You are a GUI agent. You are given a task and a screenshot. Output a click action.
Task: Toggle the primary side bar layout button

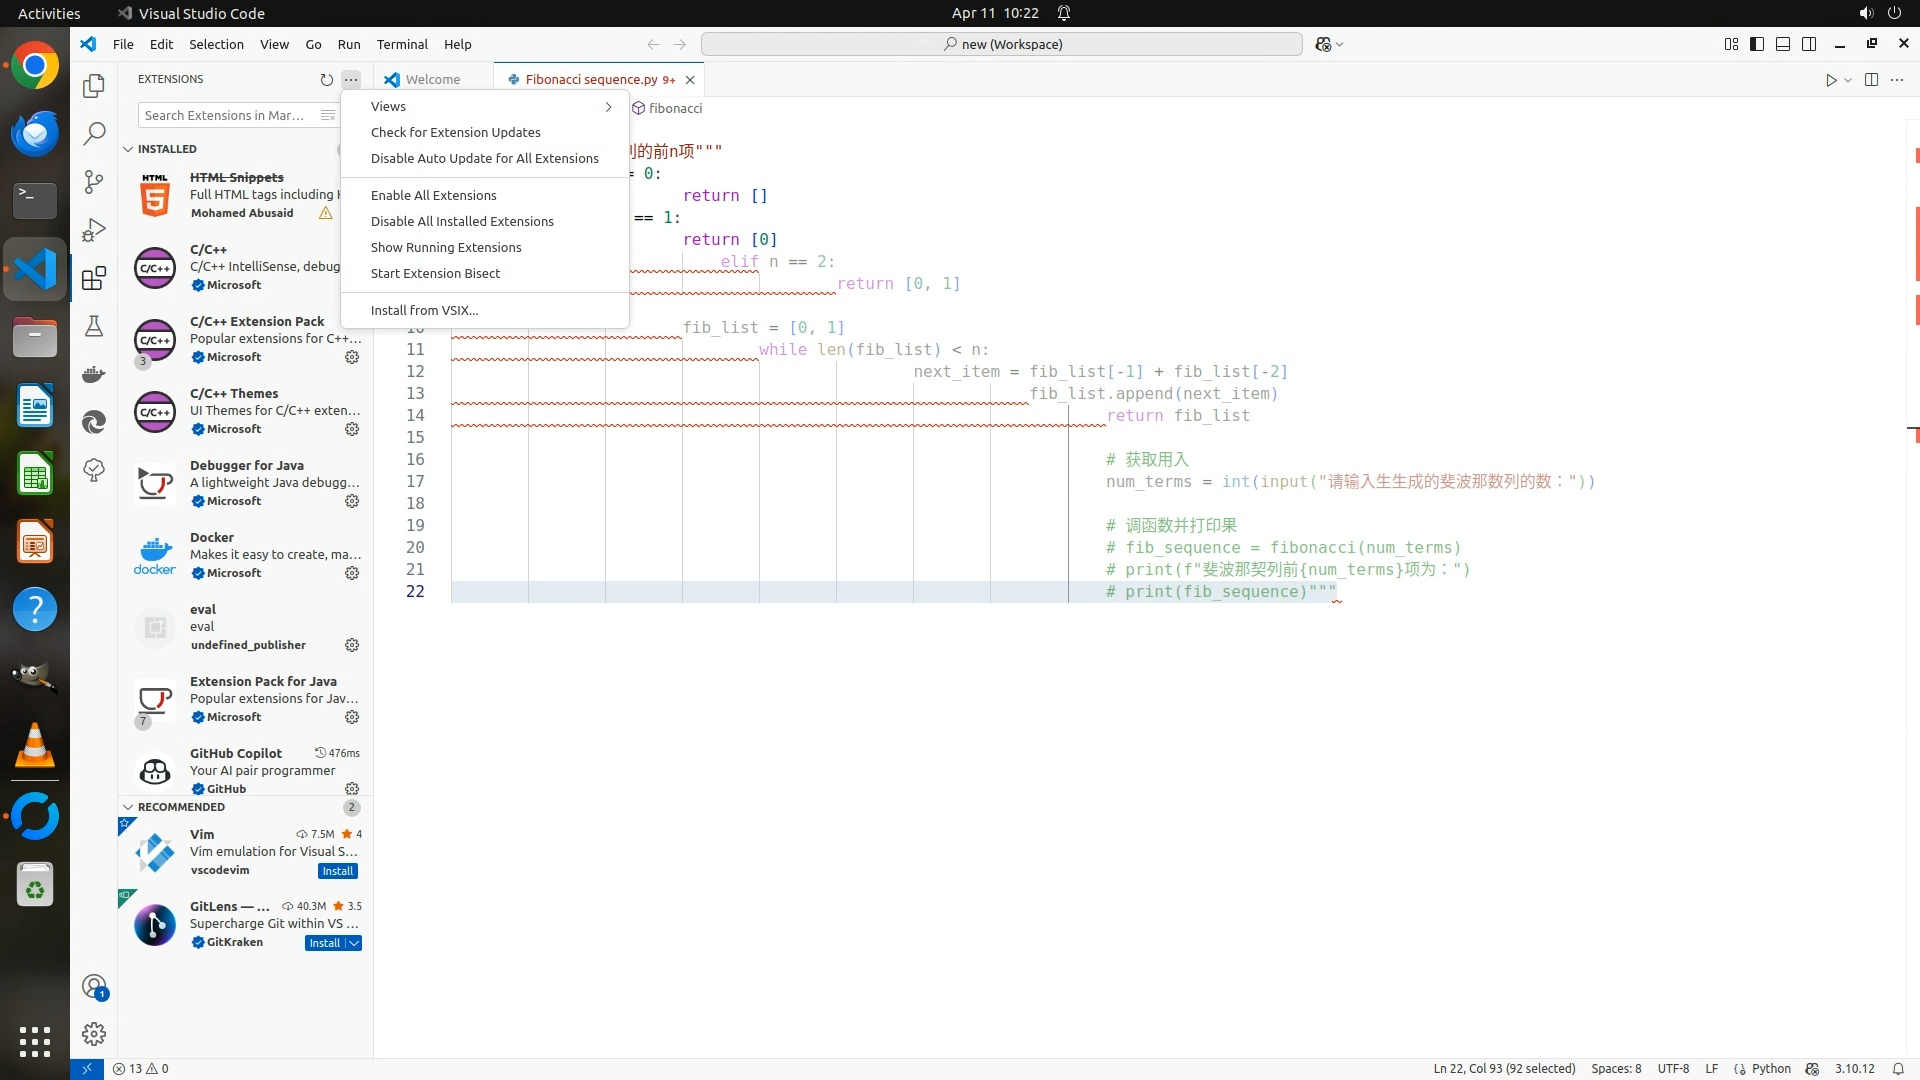click(x=1757, y=44)
